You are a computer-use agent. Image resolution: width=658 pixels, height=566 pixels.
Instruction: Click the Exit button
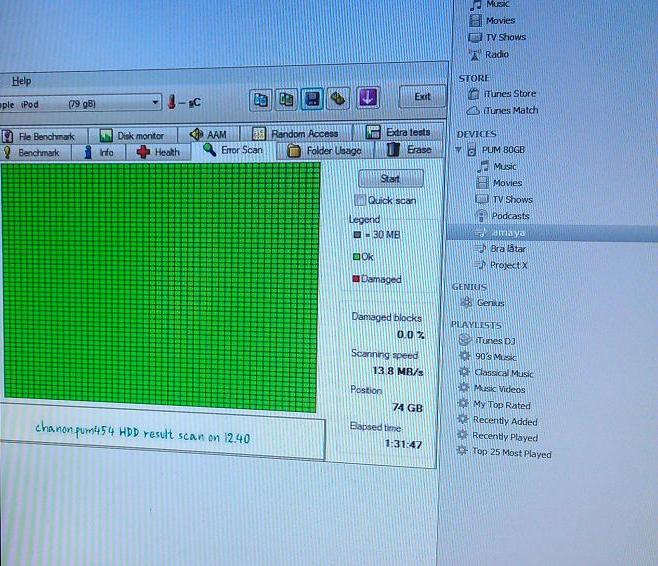pyautogui.click(x=422, y=97)
